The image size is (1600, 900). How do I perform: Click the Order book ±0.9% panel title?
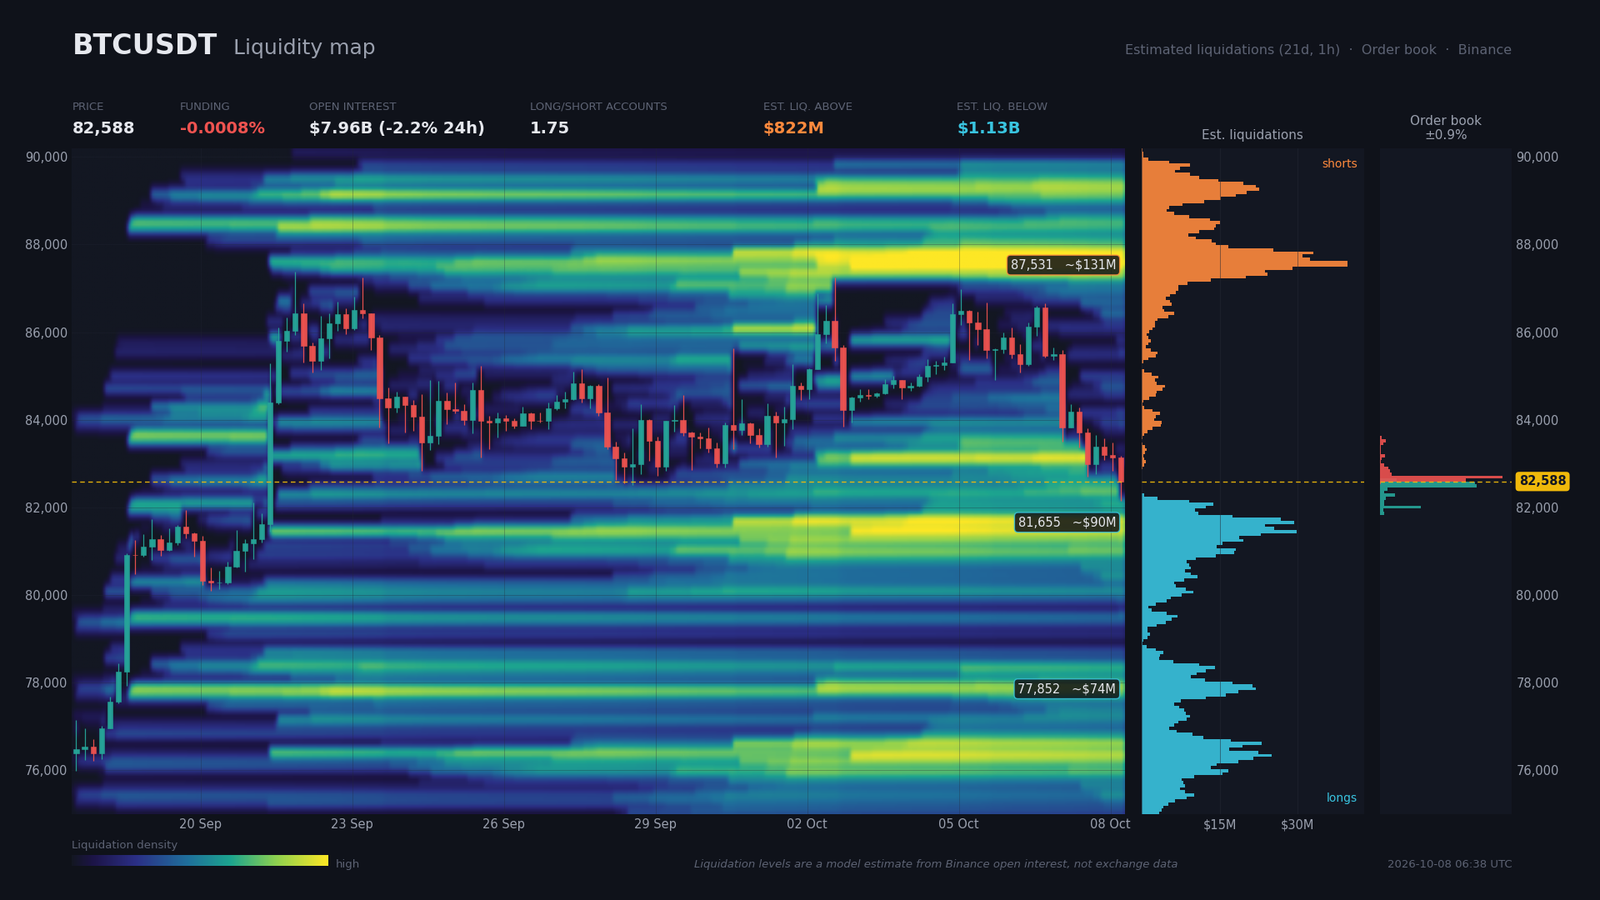tap(1445, 127)
